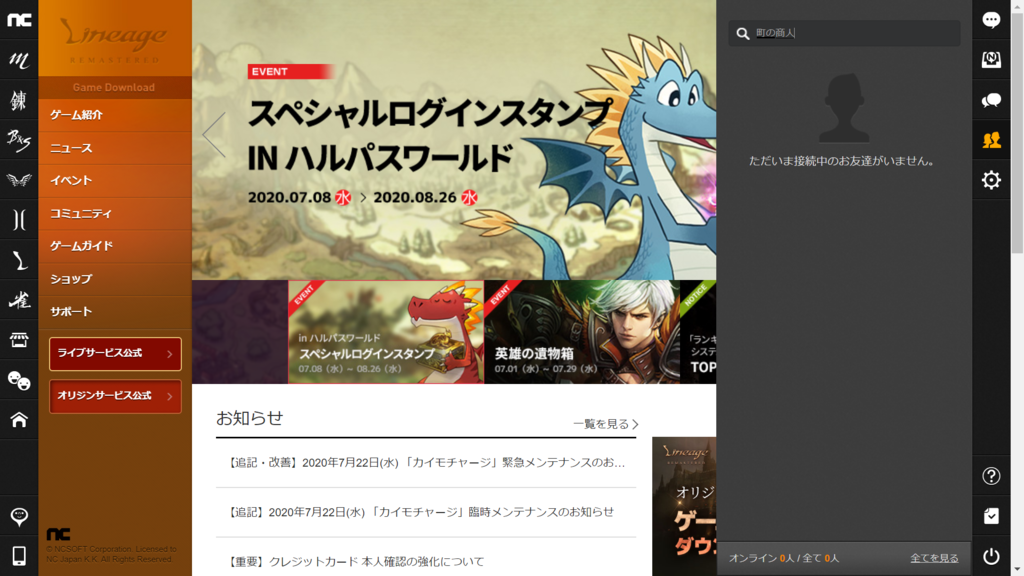Click 全てを見る link in friends panel
The width and height of the screenshot is (1024, 576).
tap(935, 558)
